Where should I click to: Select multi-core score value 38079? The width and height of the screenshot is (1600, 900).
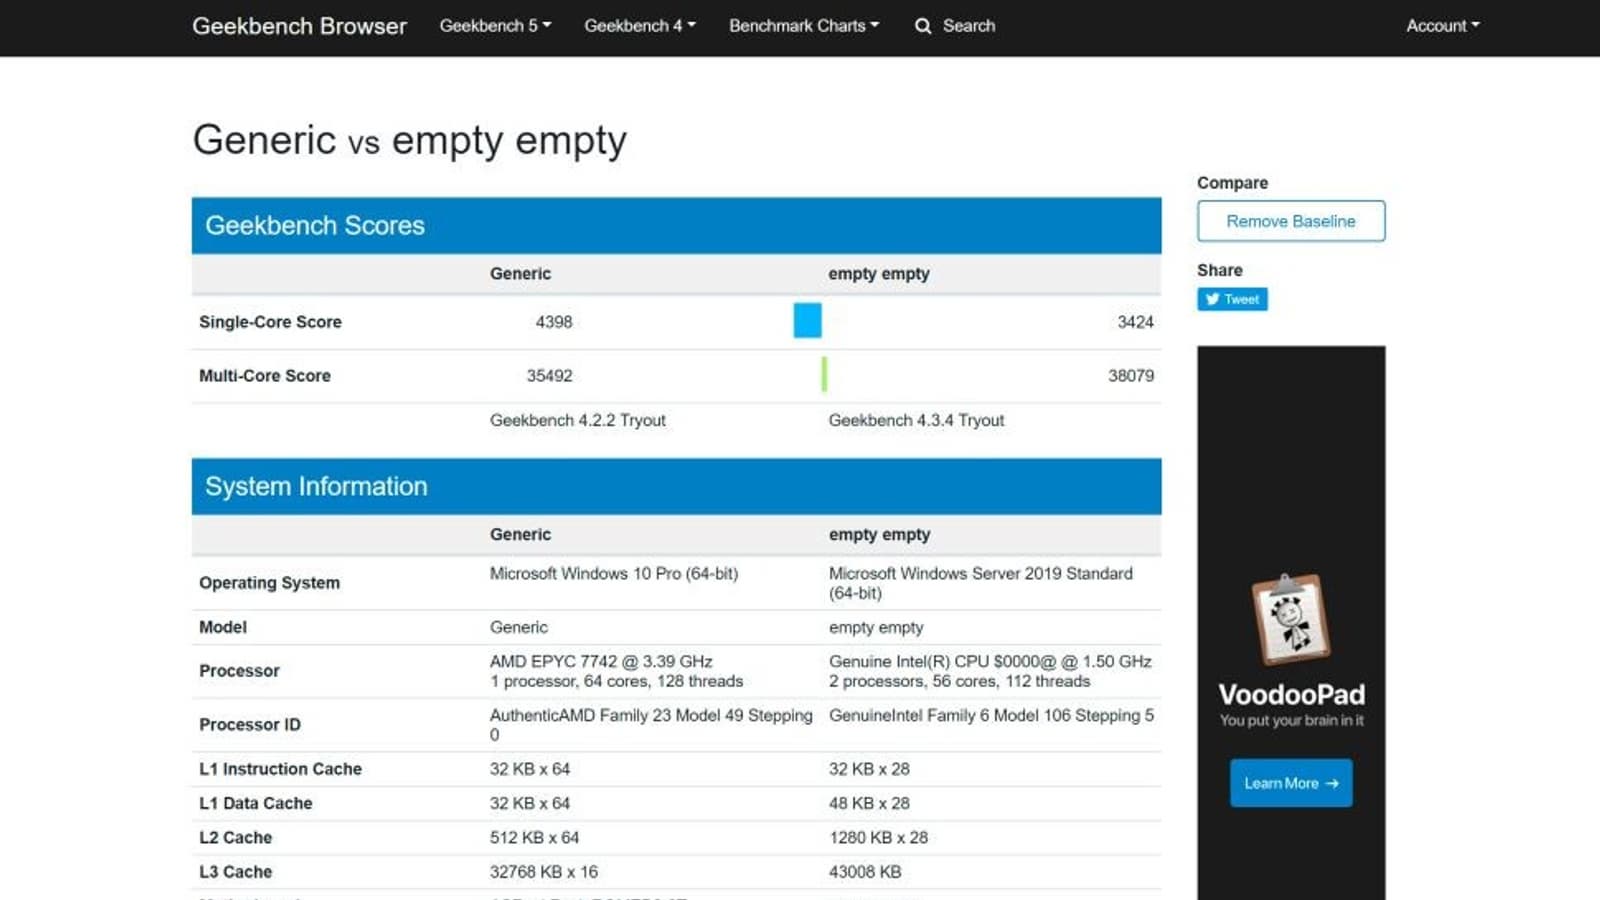[x=1131, y=376]
